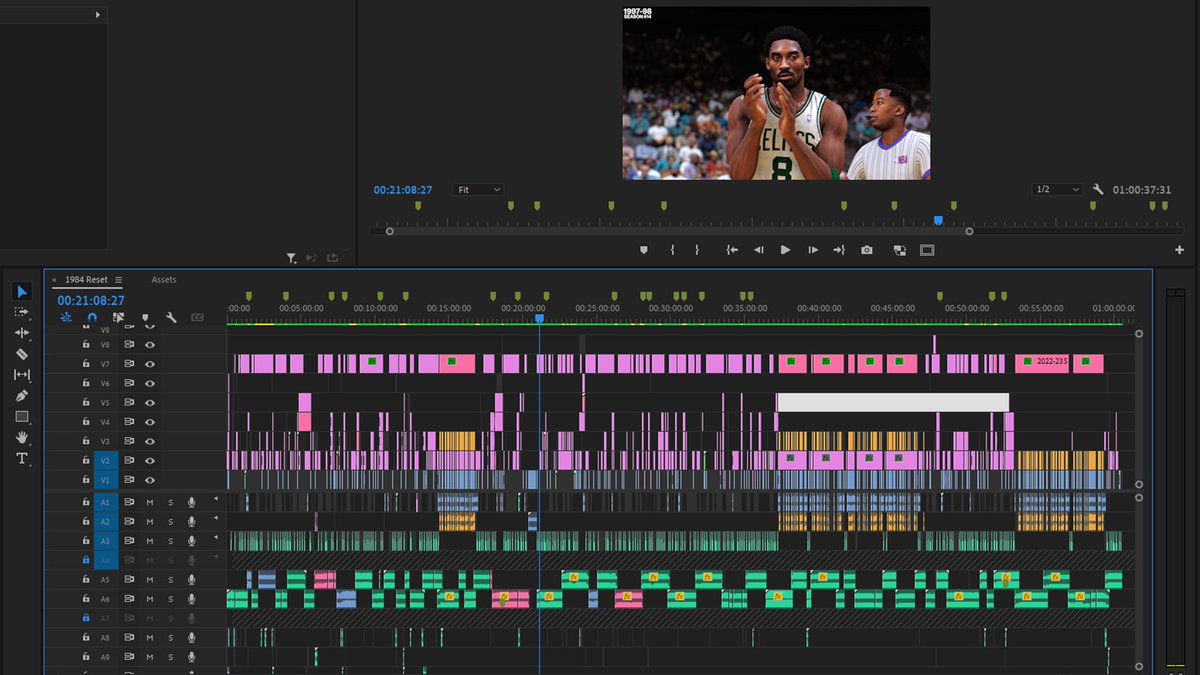Click the Program monitor timecode 00:21:08:27
Viewport: 1200px width, 675px height.
pos(403,190)
